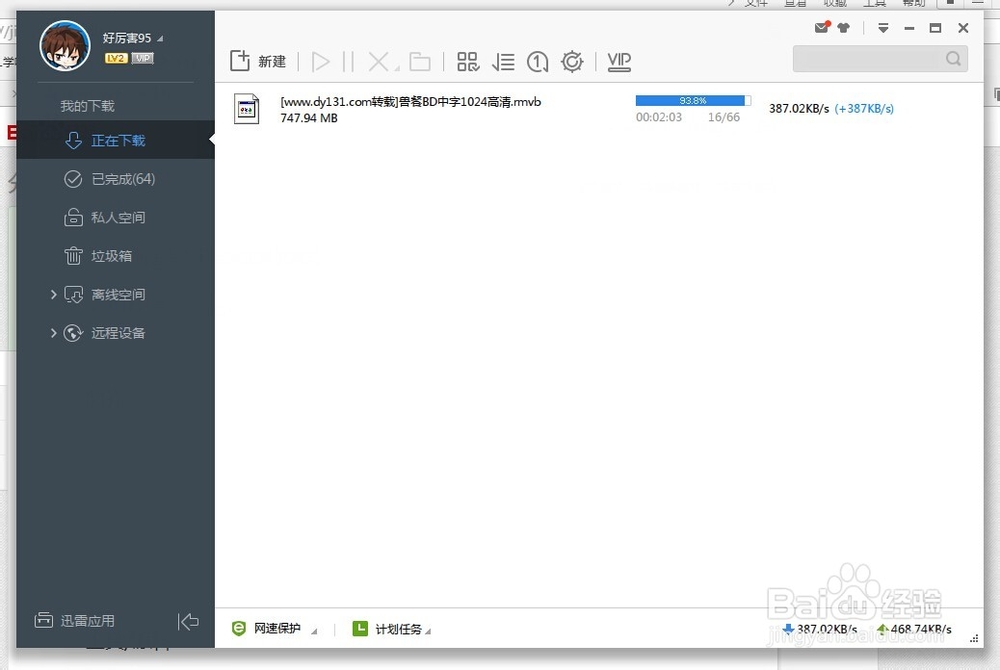Click the window resize grip

[x=974, y=638]
